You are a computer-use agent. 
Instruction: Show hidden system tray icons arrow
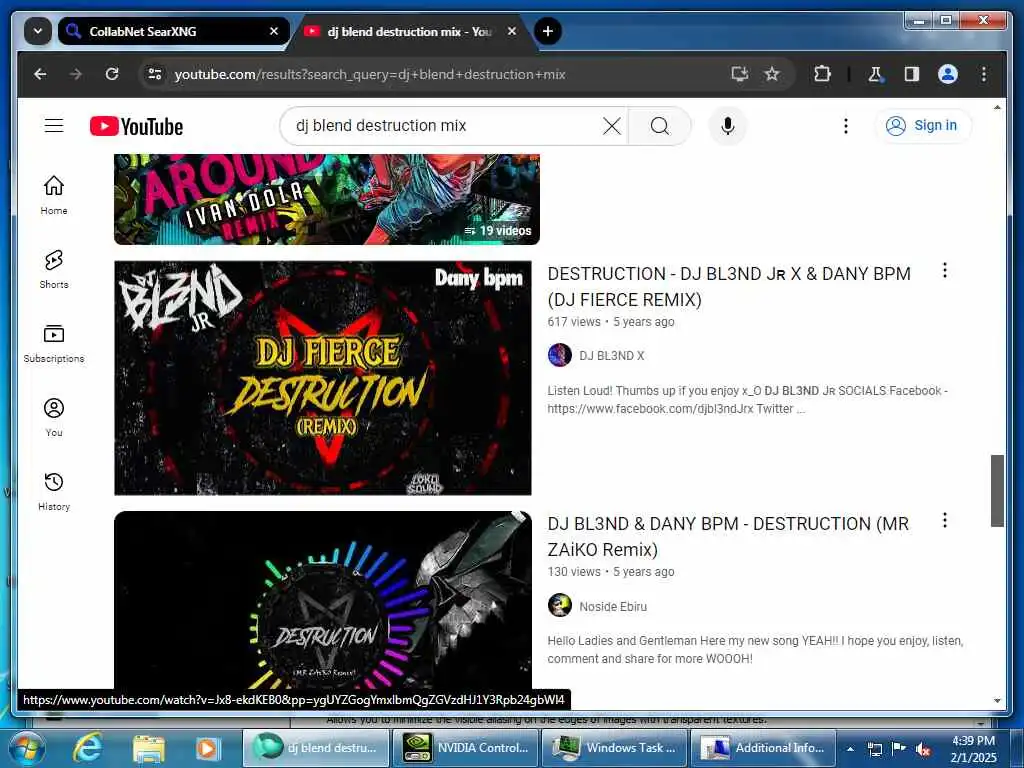point(850,749)
